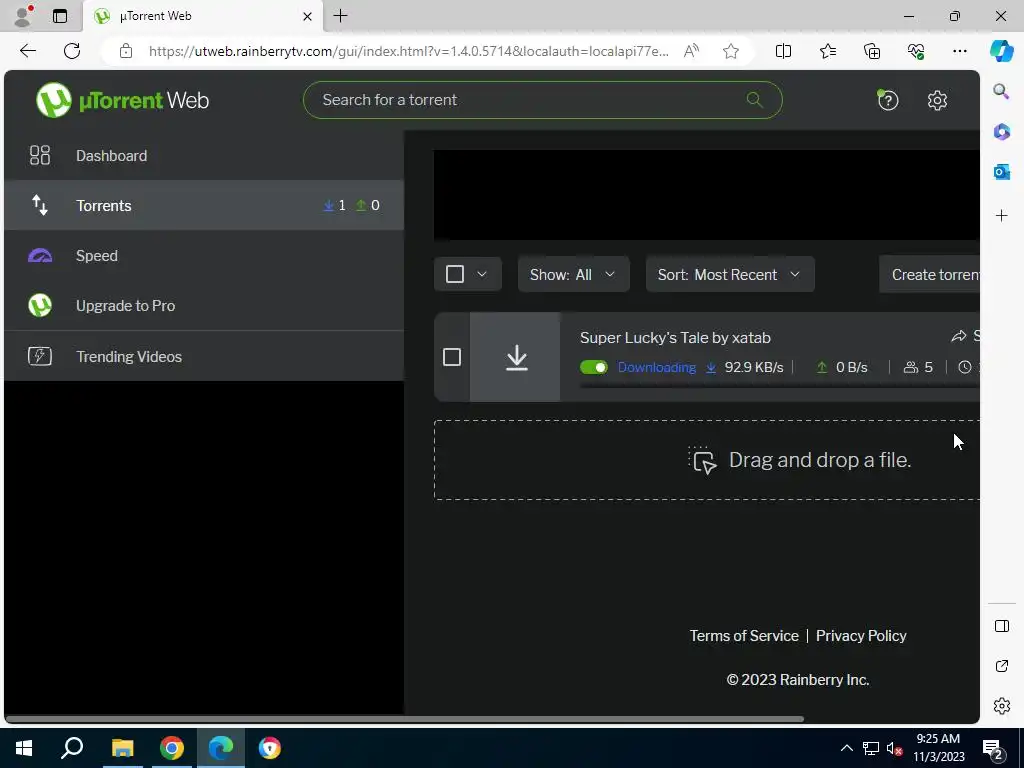Viewport: 1024px width, 768px height.
Task: Refresh the page with reload icon
Action: click(72, 51)
